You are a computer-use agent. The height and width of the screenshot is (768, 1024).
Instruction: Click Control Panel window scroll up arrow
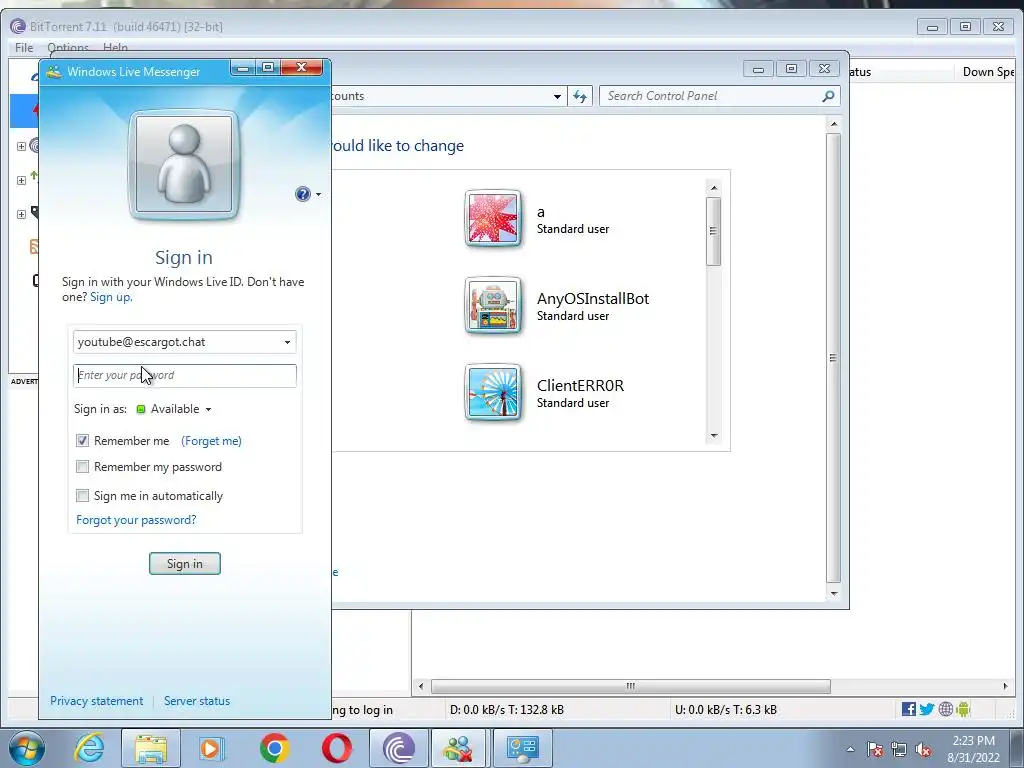[833, 124]
